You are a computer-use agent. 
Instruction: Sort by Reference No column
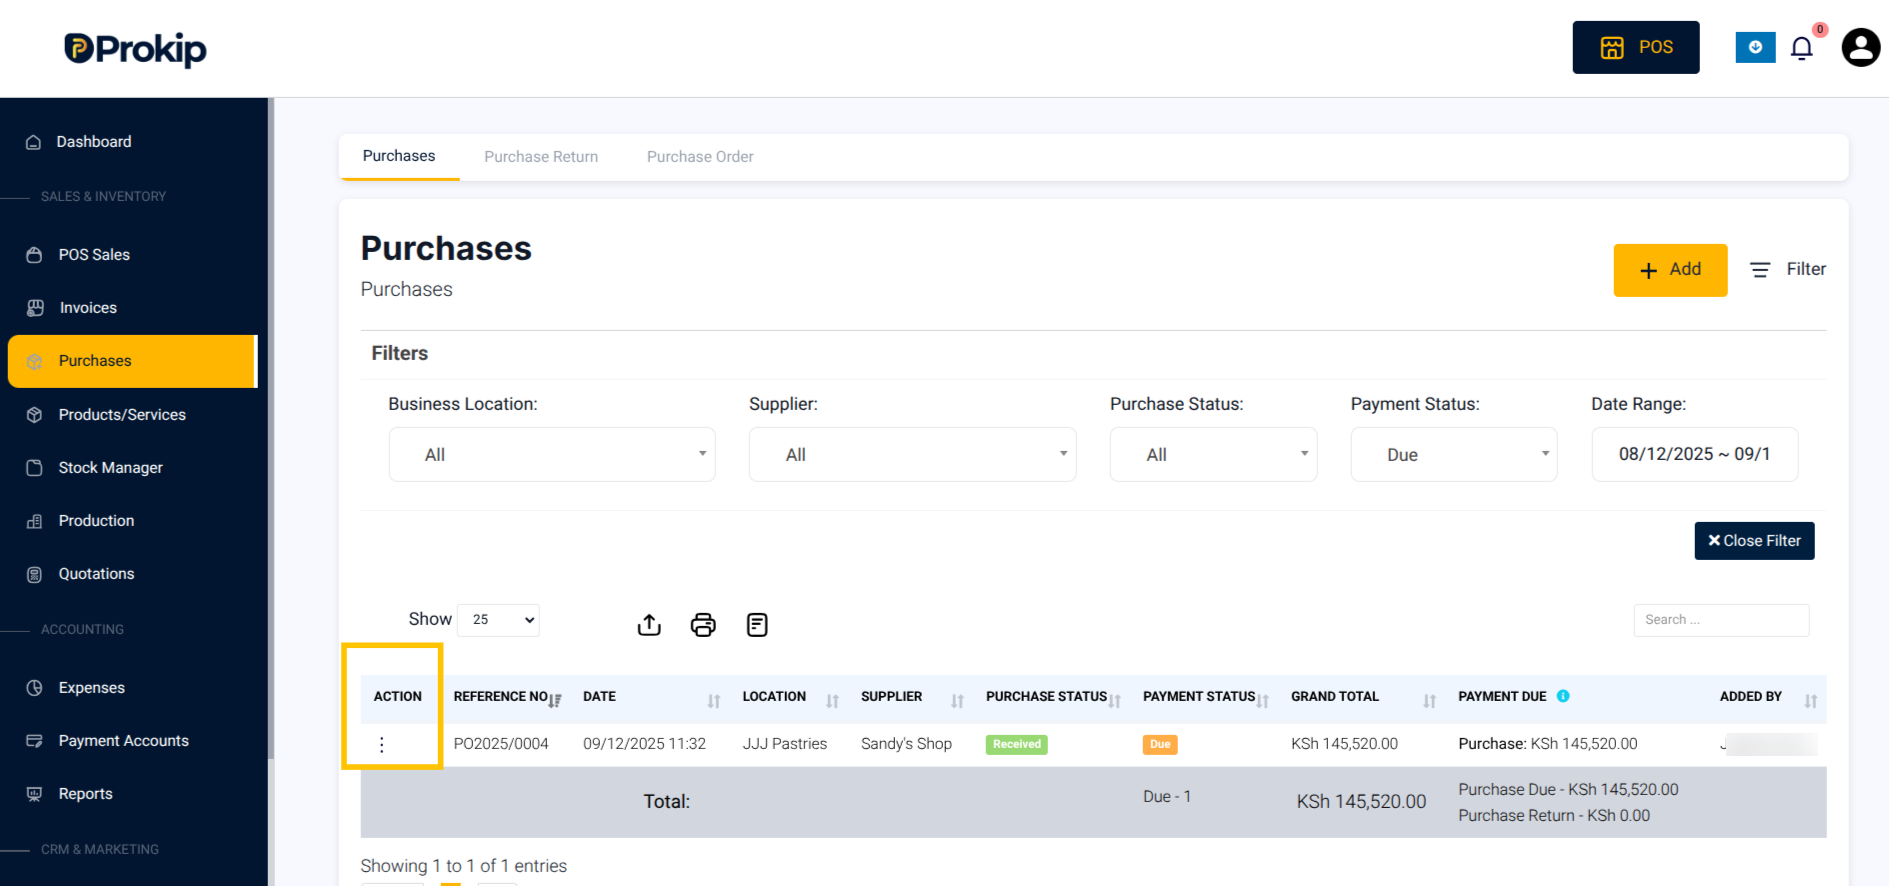click(x=508, y=698)
